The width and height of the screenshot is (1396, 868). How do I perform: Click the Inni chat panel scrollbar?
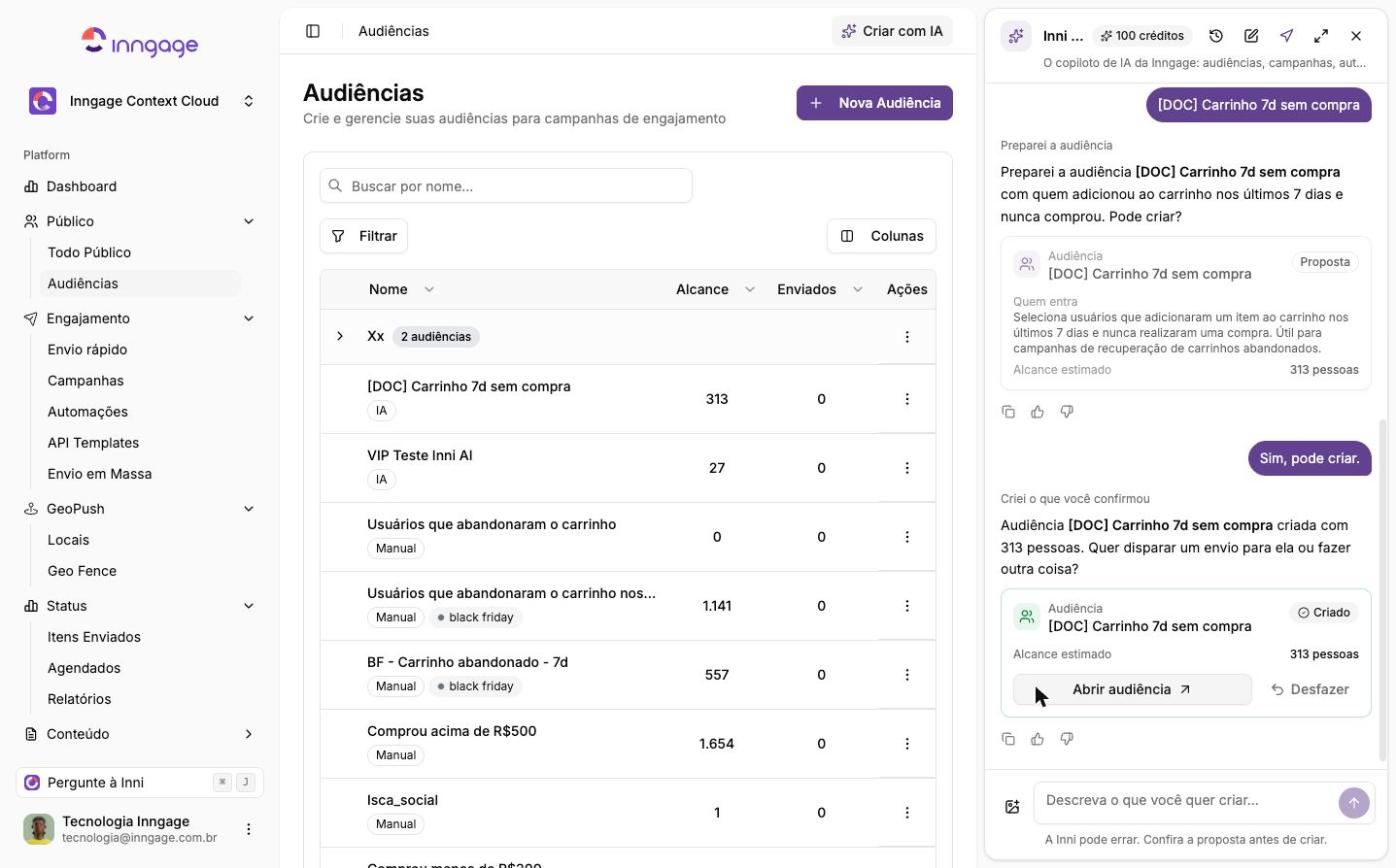(1383, 590)
